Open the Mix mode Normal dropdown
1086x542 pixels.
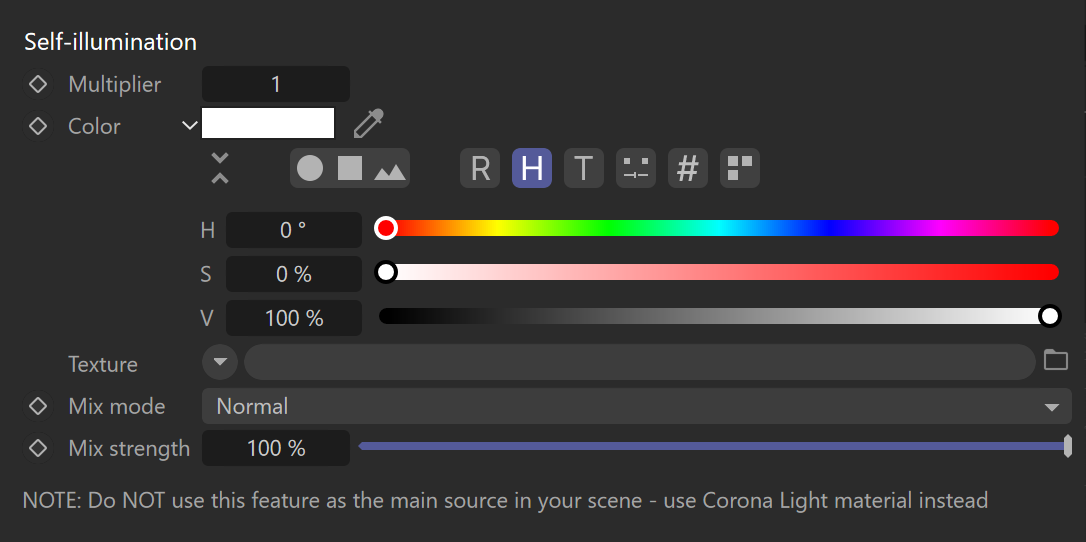[637, 406]
